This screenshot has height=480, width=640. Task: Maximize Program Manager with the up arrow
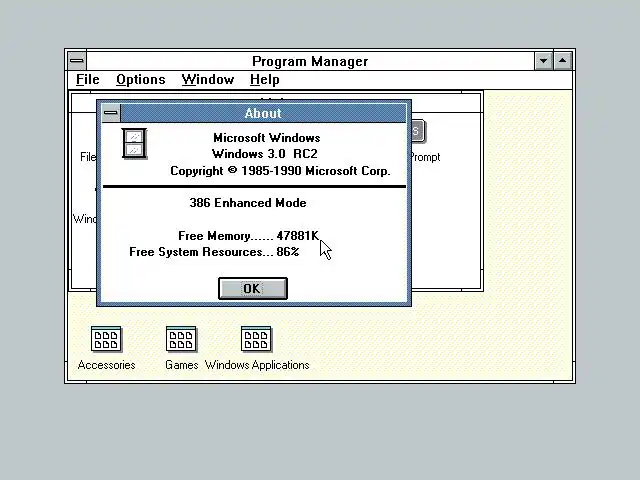[562, 61]
